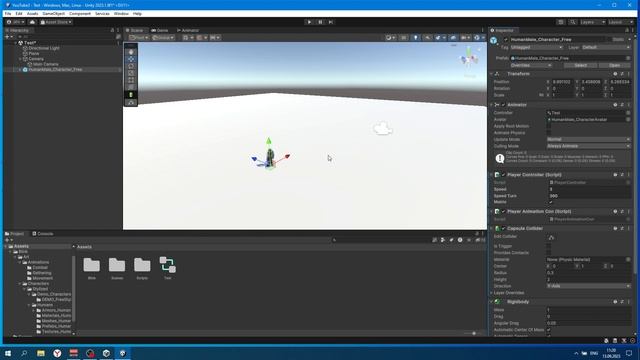Toggle Apply Root Motion checkbox
Viewport: 640px width, 360px height.
click(549, 126)
